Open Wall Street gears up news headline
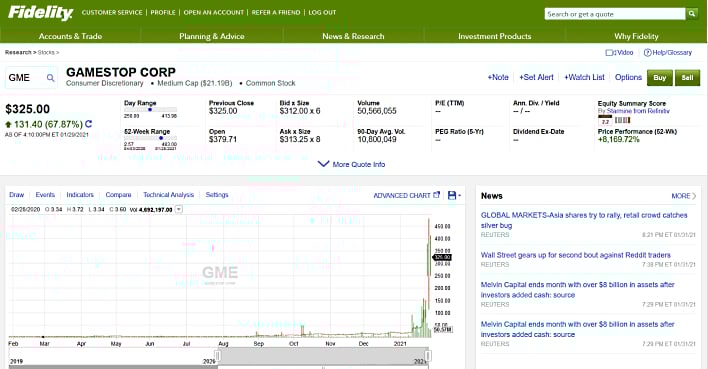This screenshot has height=369, width=708. click(x=576, y=255)
